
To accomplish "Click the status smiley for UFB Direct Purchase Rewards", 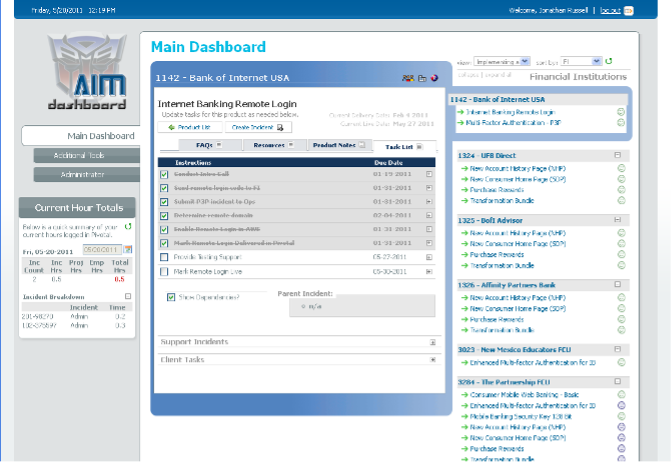I will [621, 189].
